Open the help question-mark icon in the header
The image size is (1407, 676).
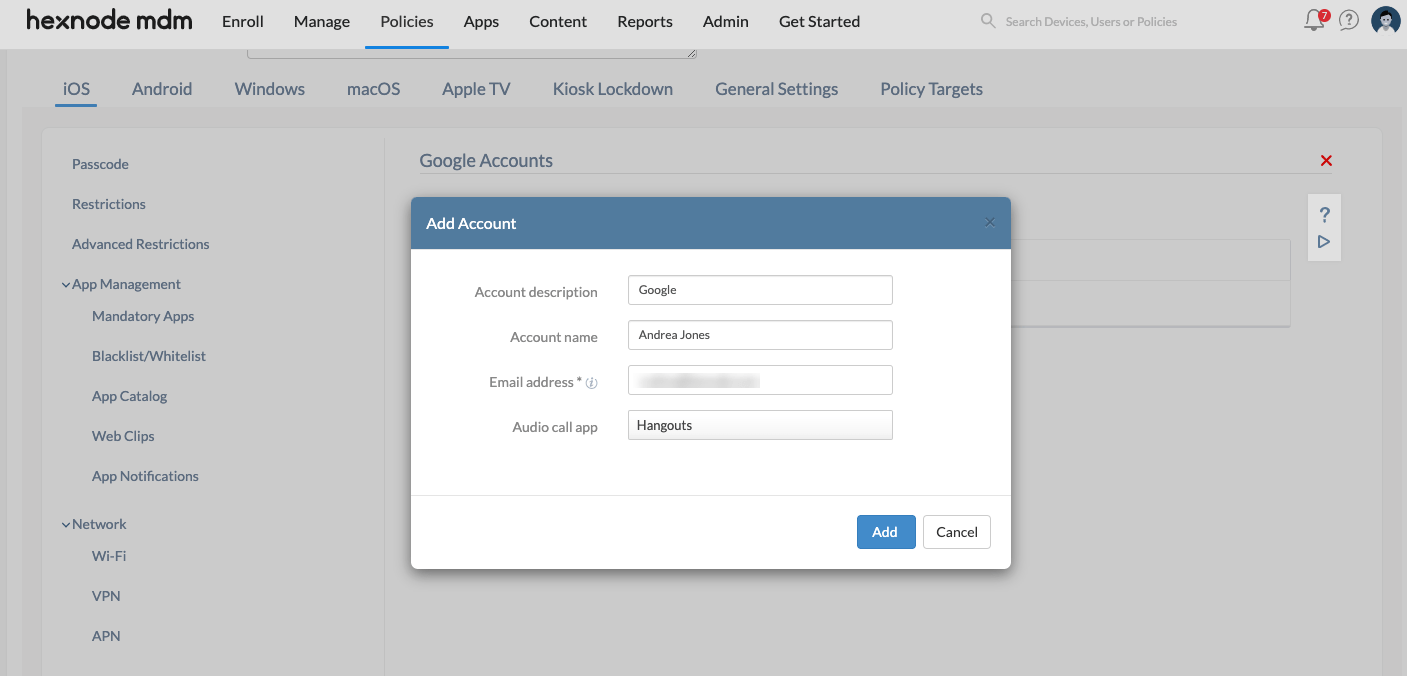tap(1348, 20)
